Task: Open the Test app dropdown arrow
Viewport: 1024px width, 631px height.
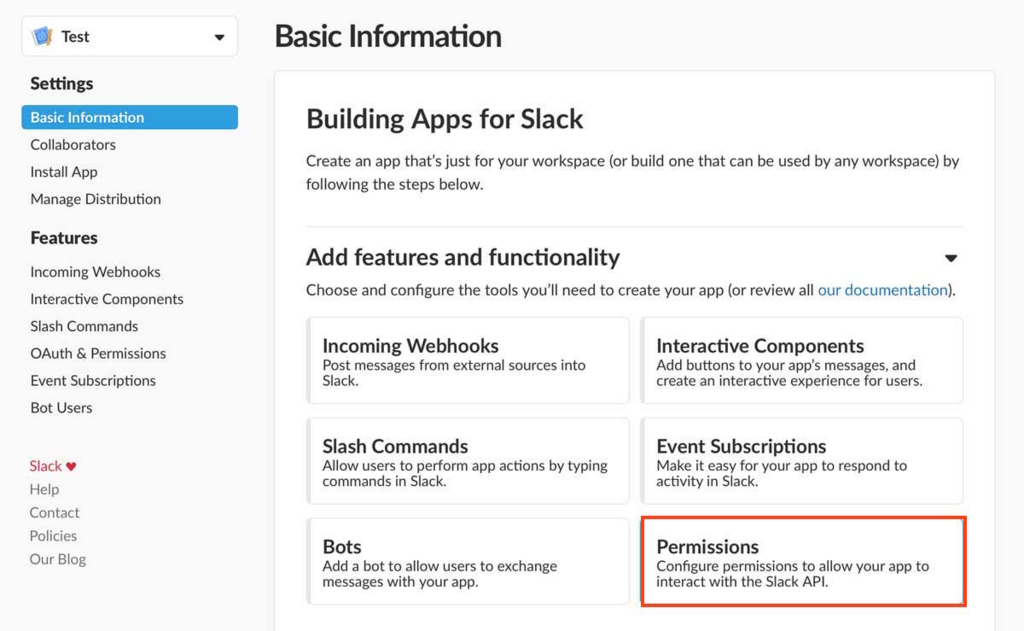Action: tap(219, 38)
